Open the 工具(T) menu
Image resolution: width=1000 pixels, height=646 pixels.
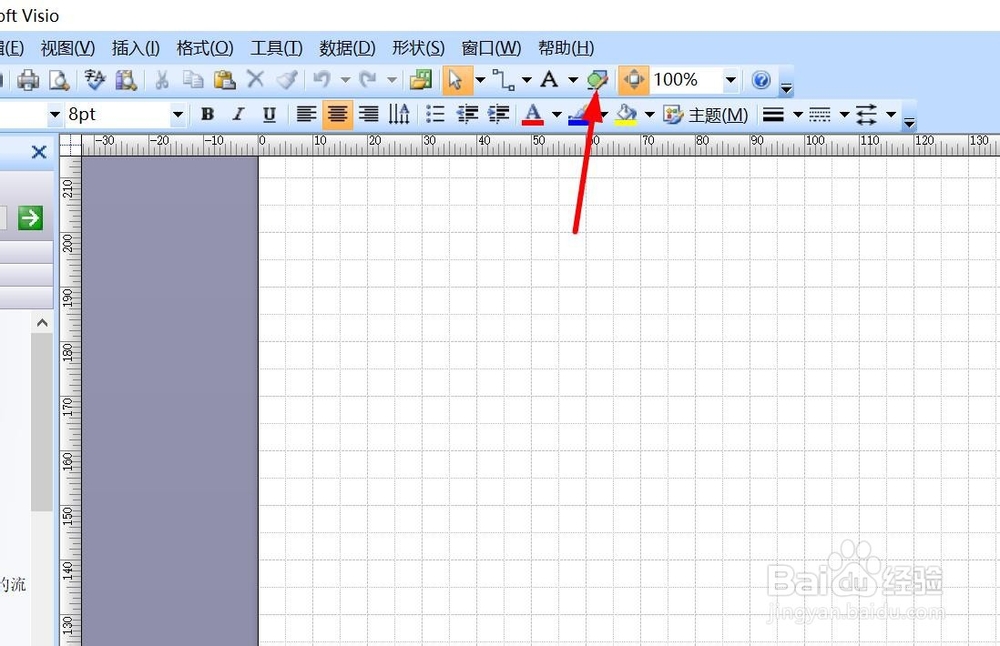276,47
